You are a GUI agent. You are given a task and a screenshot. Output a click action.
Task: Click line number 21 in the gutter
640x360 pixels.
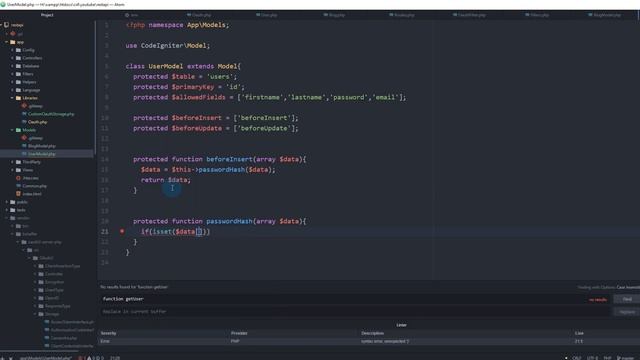[105, 231]
